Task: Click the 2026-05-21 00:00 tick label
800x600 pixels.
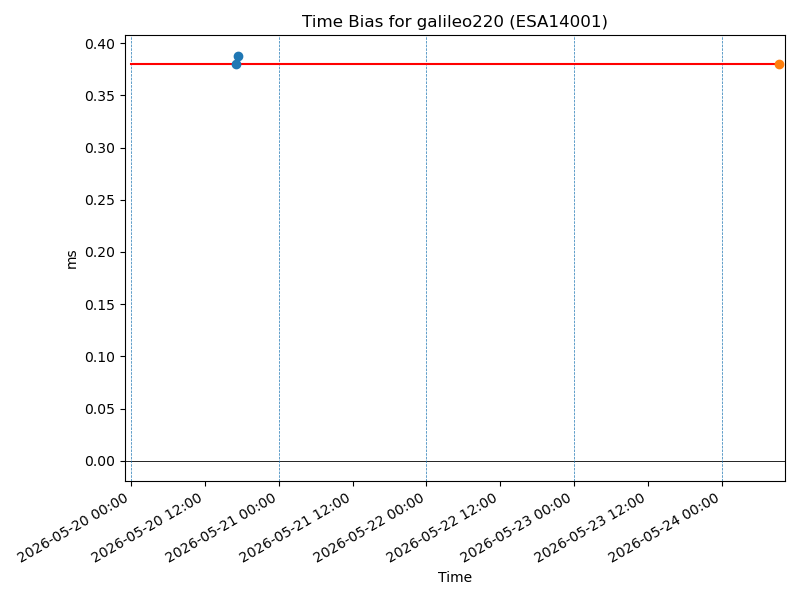Action: 221,529
